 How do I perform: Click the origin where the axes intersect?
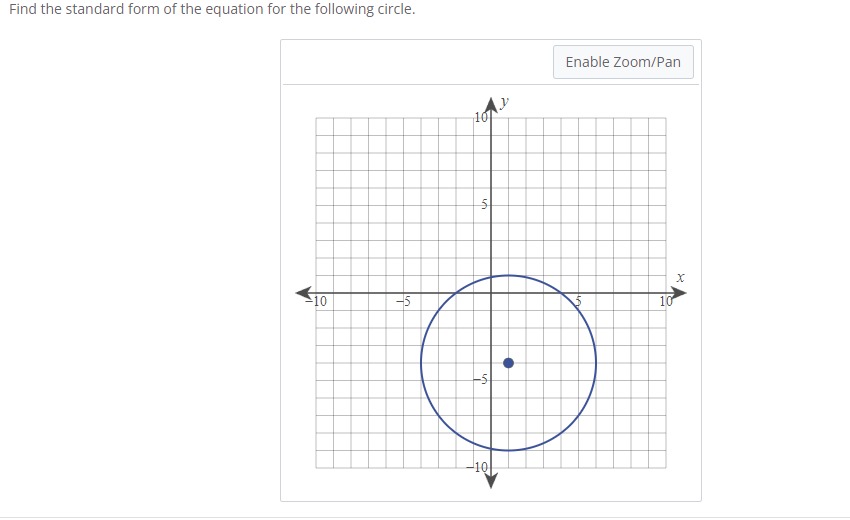(491, 293)
